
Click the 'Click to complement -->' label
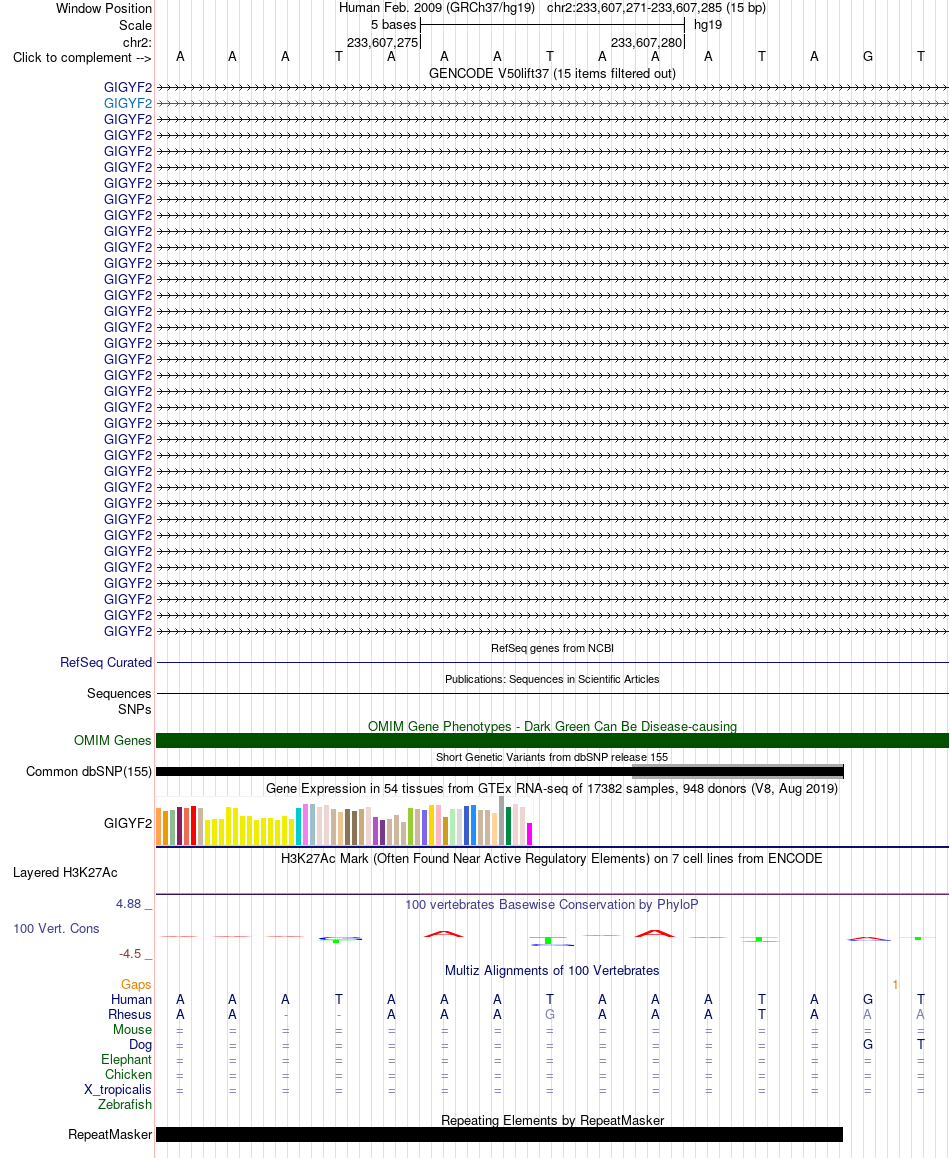tap(82, 58)
